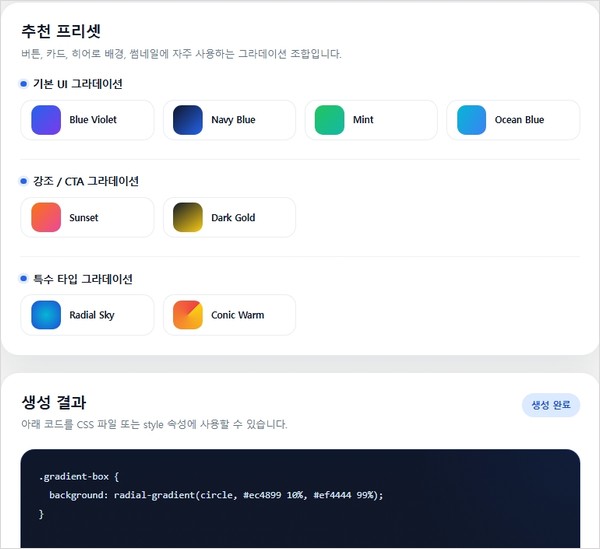Click the description starting 아래 코드를 CSS
600x549 pixels.
point(154,424)
